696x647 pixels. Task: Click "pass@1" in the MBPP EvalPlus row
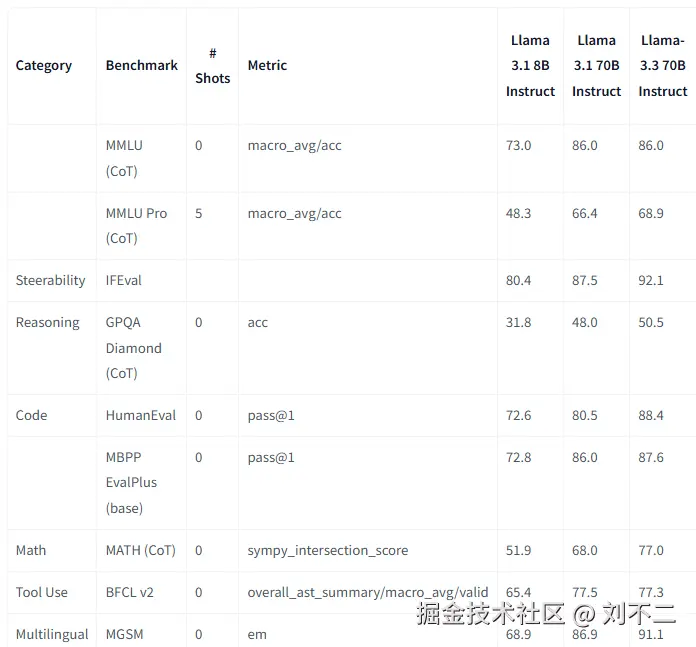pos(271,458)
